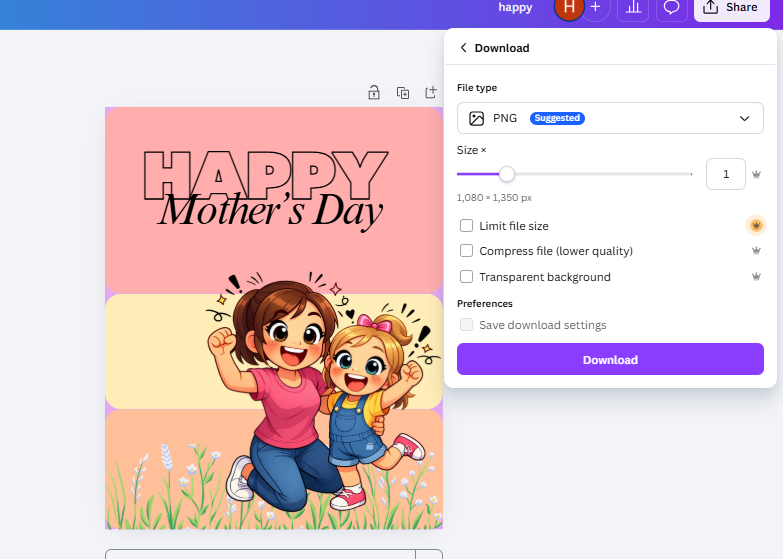783x559 pixels.
Task: Click the lock page icon above canvas
Action: coord(373,93)
